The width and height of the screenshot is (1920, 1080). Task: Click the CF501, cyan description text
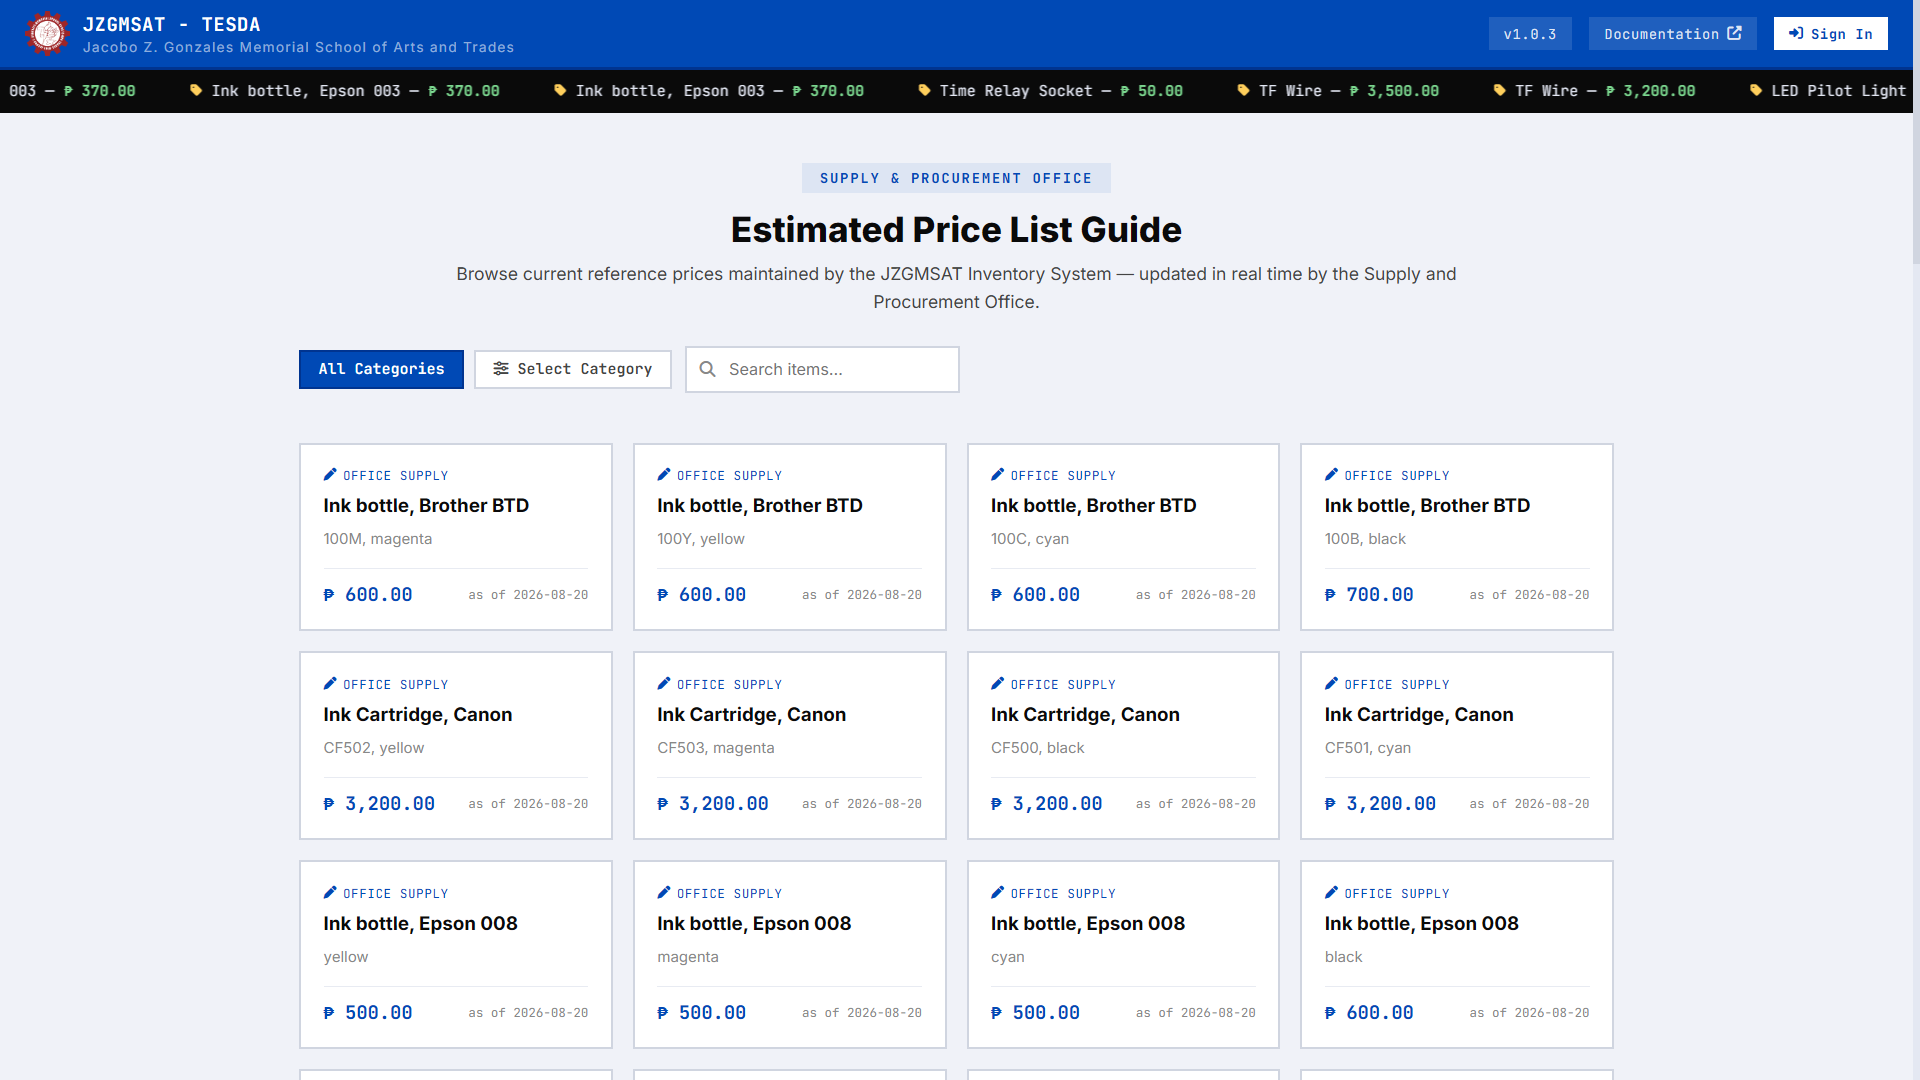[x=1368, y=748]
